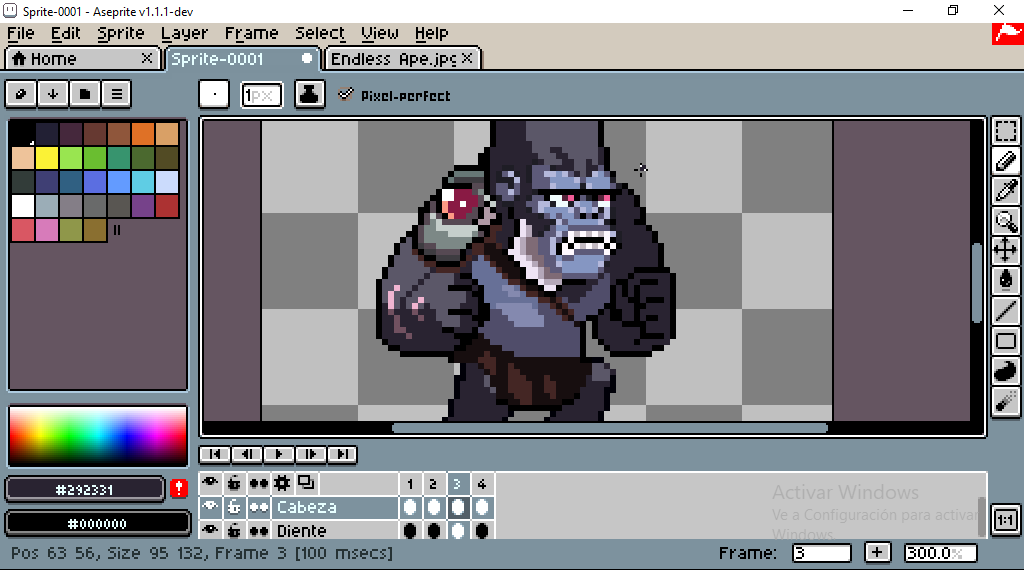
Task: Click the 300.0% zoom field
Action: click(940, 553)
